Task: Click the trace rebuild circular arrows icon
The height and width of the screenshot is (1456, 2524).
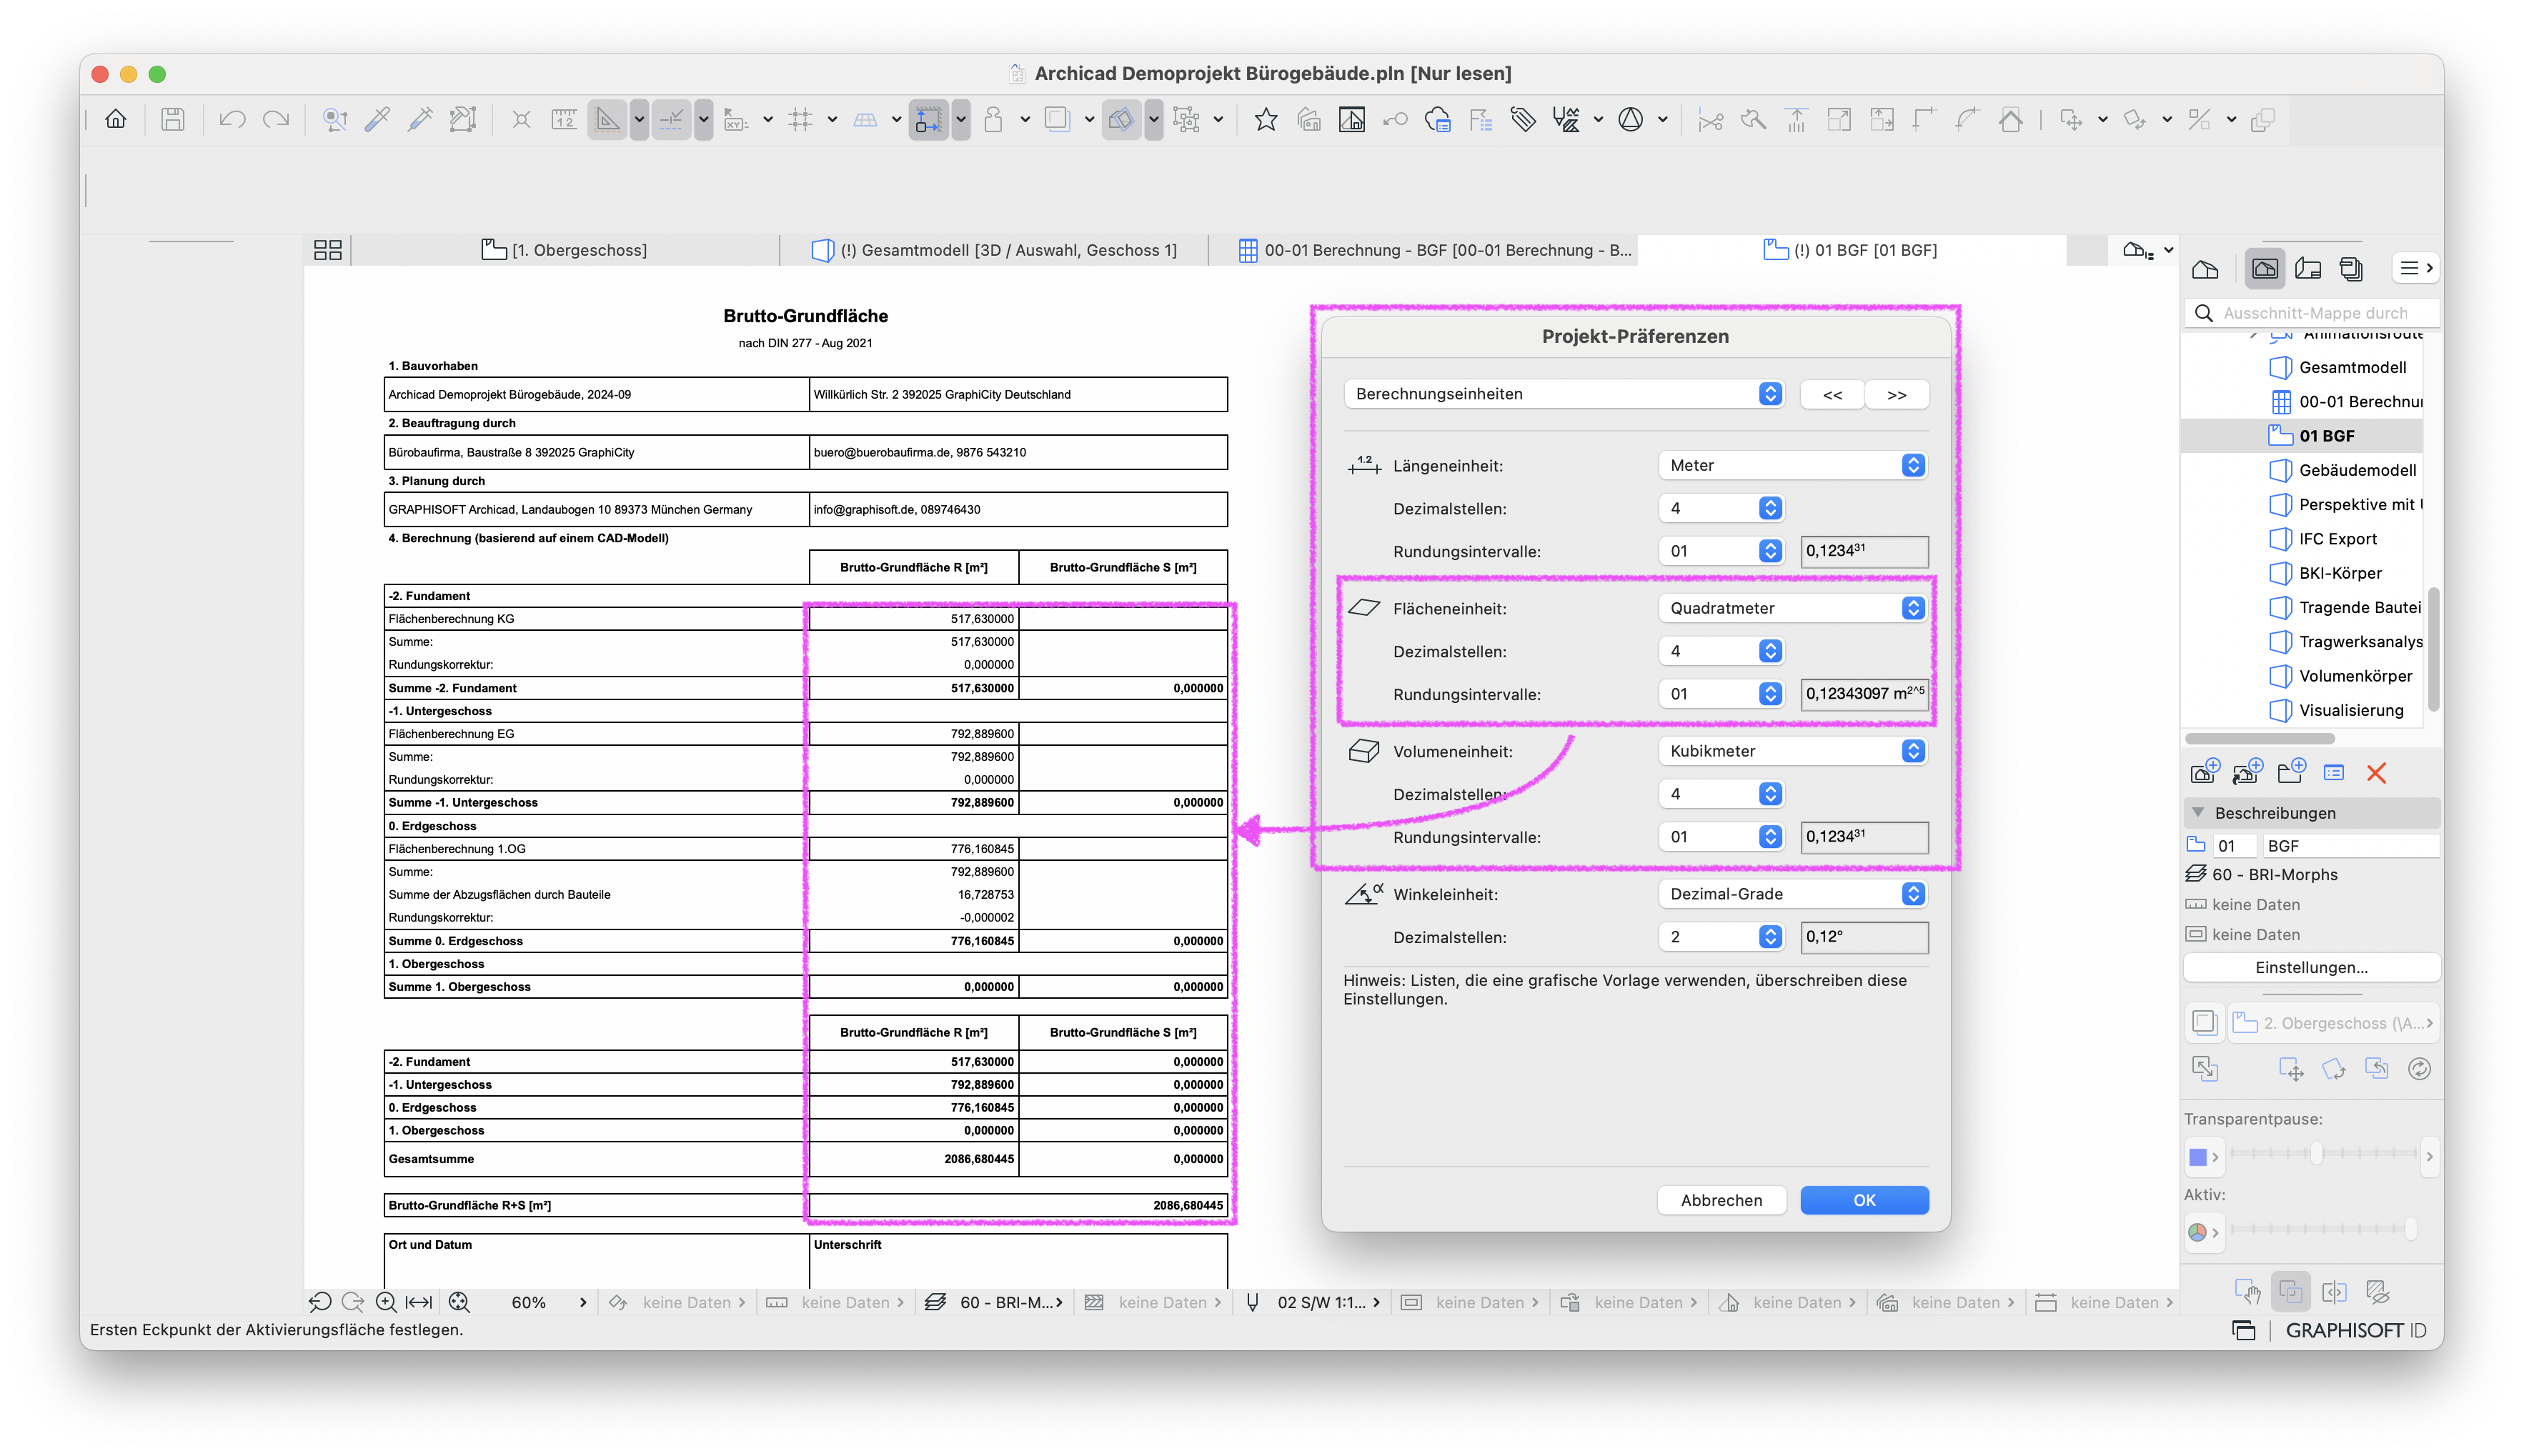Action: coord(2419,1069)
